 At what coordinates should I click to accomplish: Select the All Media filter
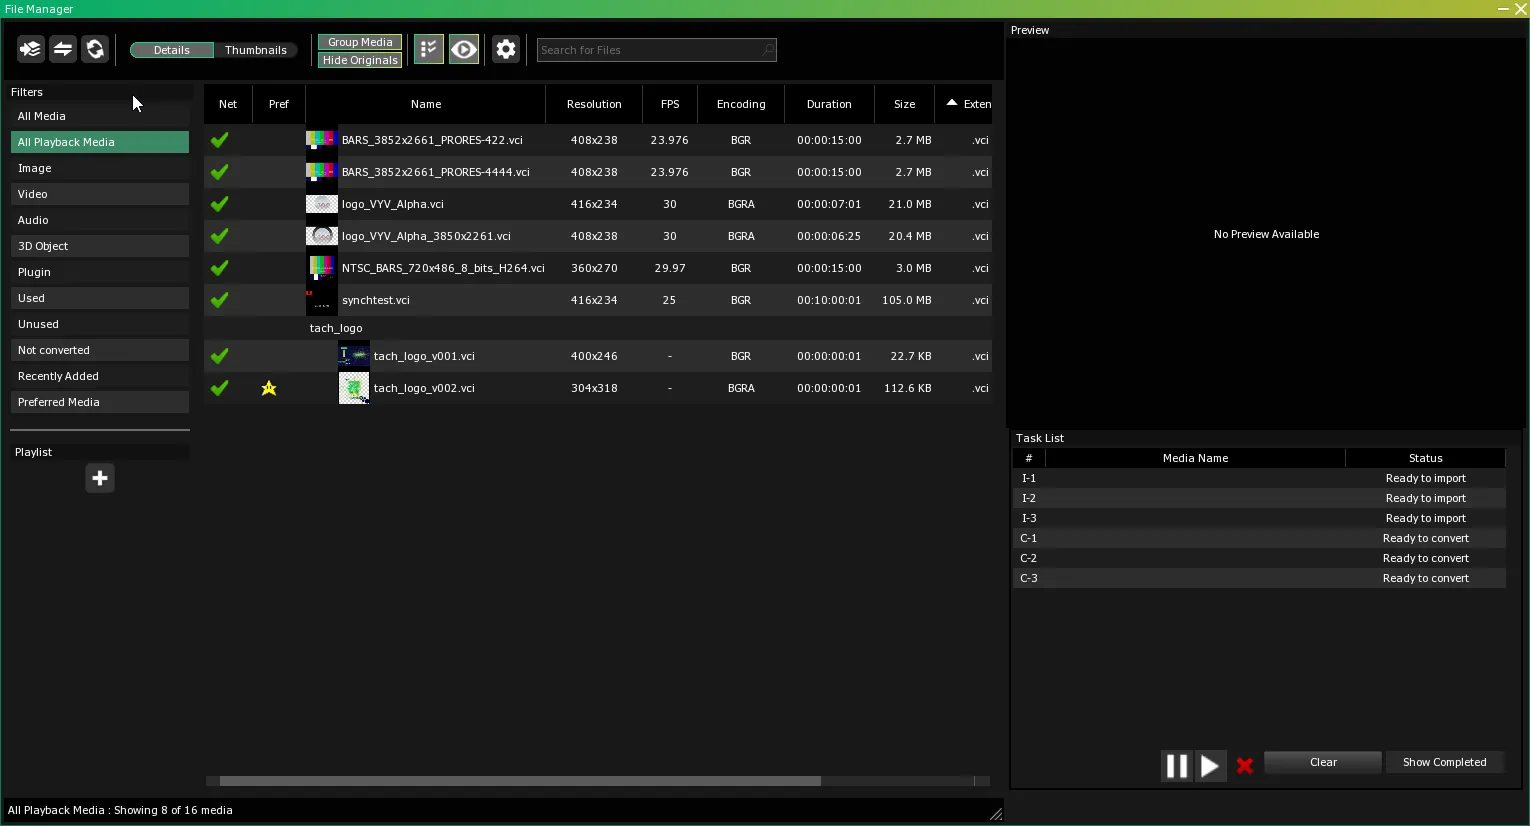[x=100, y=116]
